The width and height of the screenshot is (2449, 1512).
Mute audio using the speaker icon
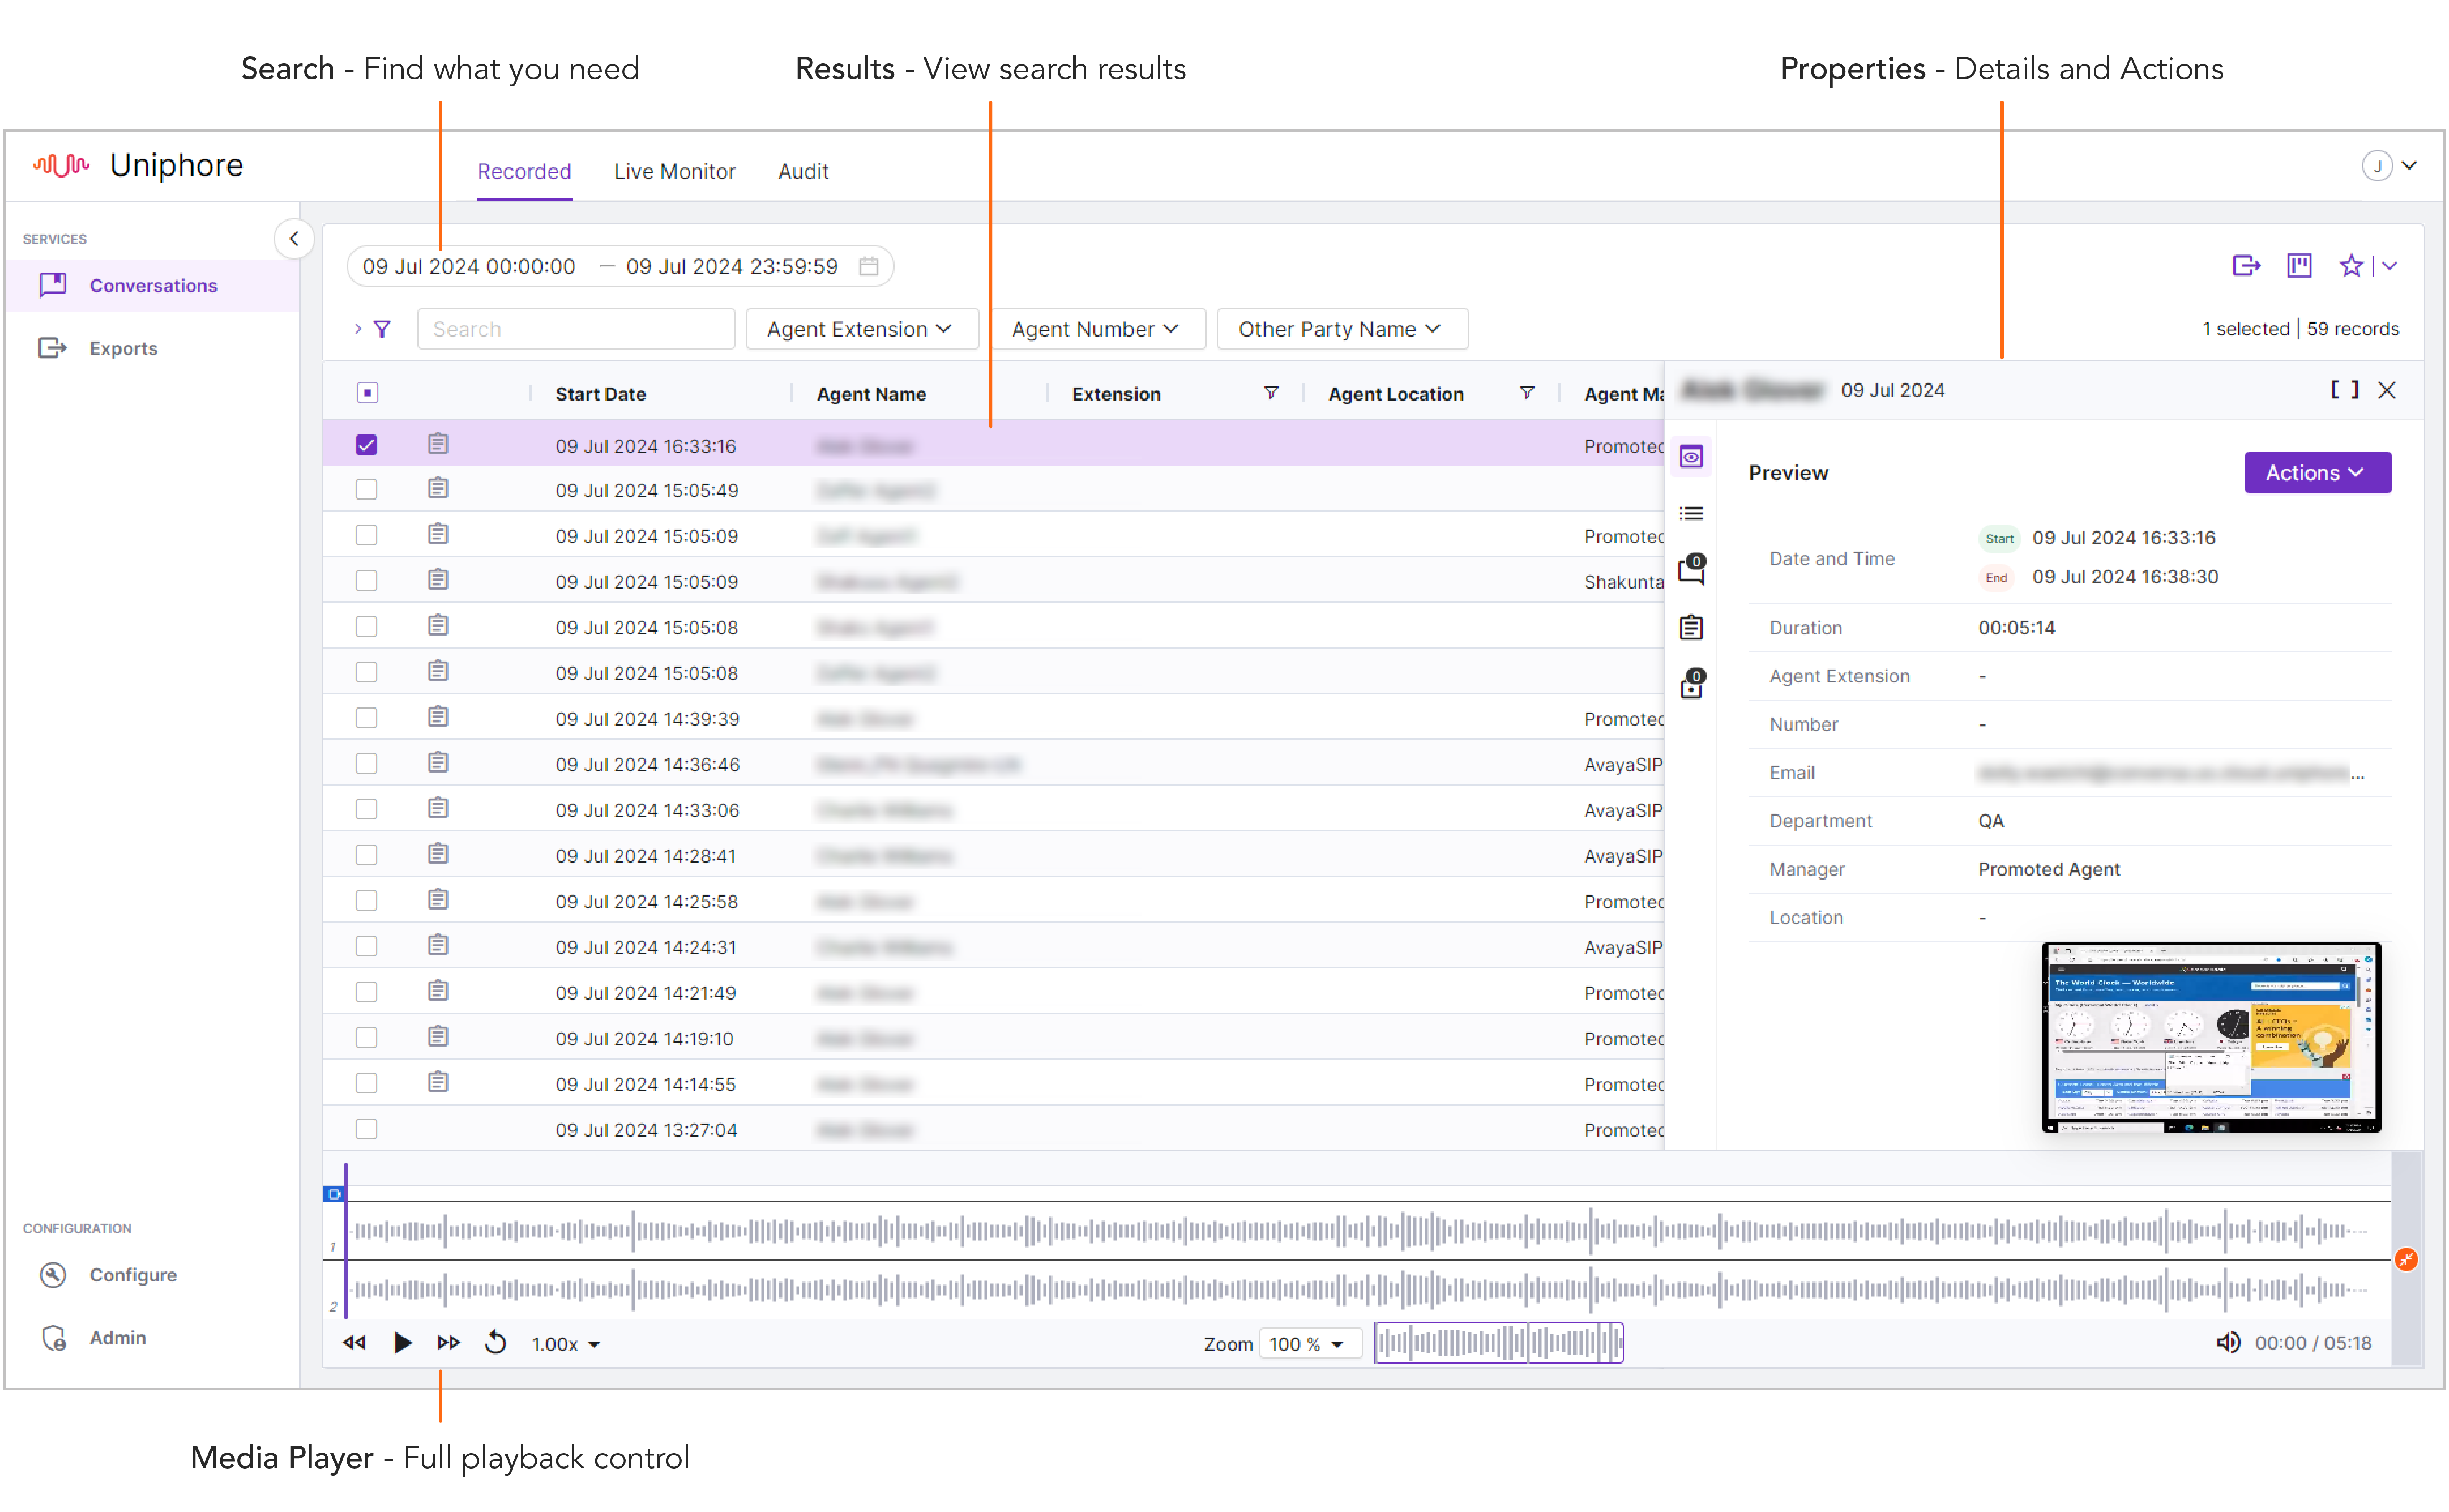(x=2227, y=1343)
